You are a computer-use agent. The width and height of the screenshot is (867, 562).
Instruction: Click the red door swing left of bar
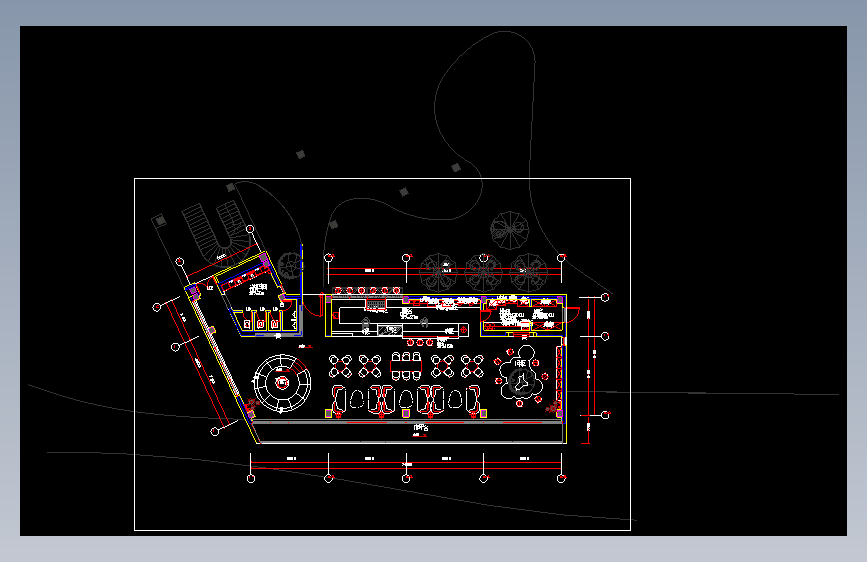pyautogui.click(x=313, y=305)
